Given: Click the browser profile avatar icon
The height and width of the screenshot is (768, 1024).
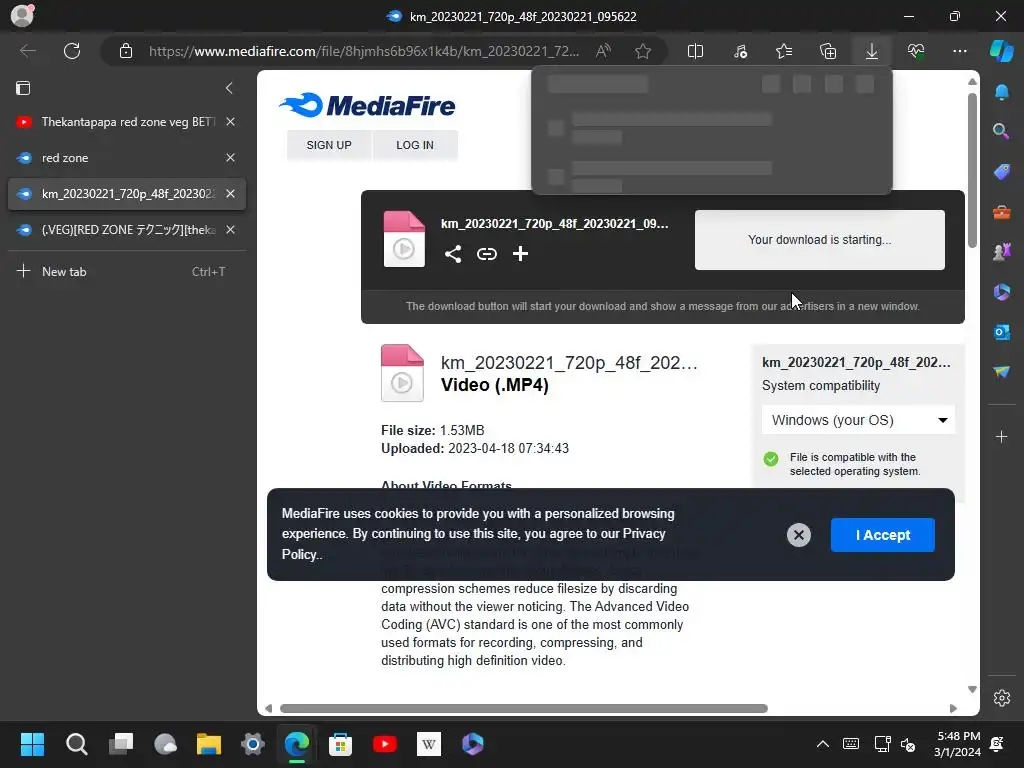Looking at the screenshot, I should (x=22, y=15).
